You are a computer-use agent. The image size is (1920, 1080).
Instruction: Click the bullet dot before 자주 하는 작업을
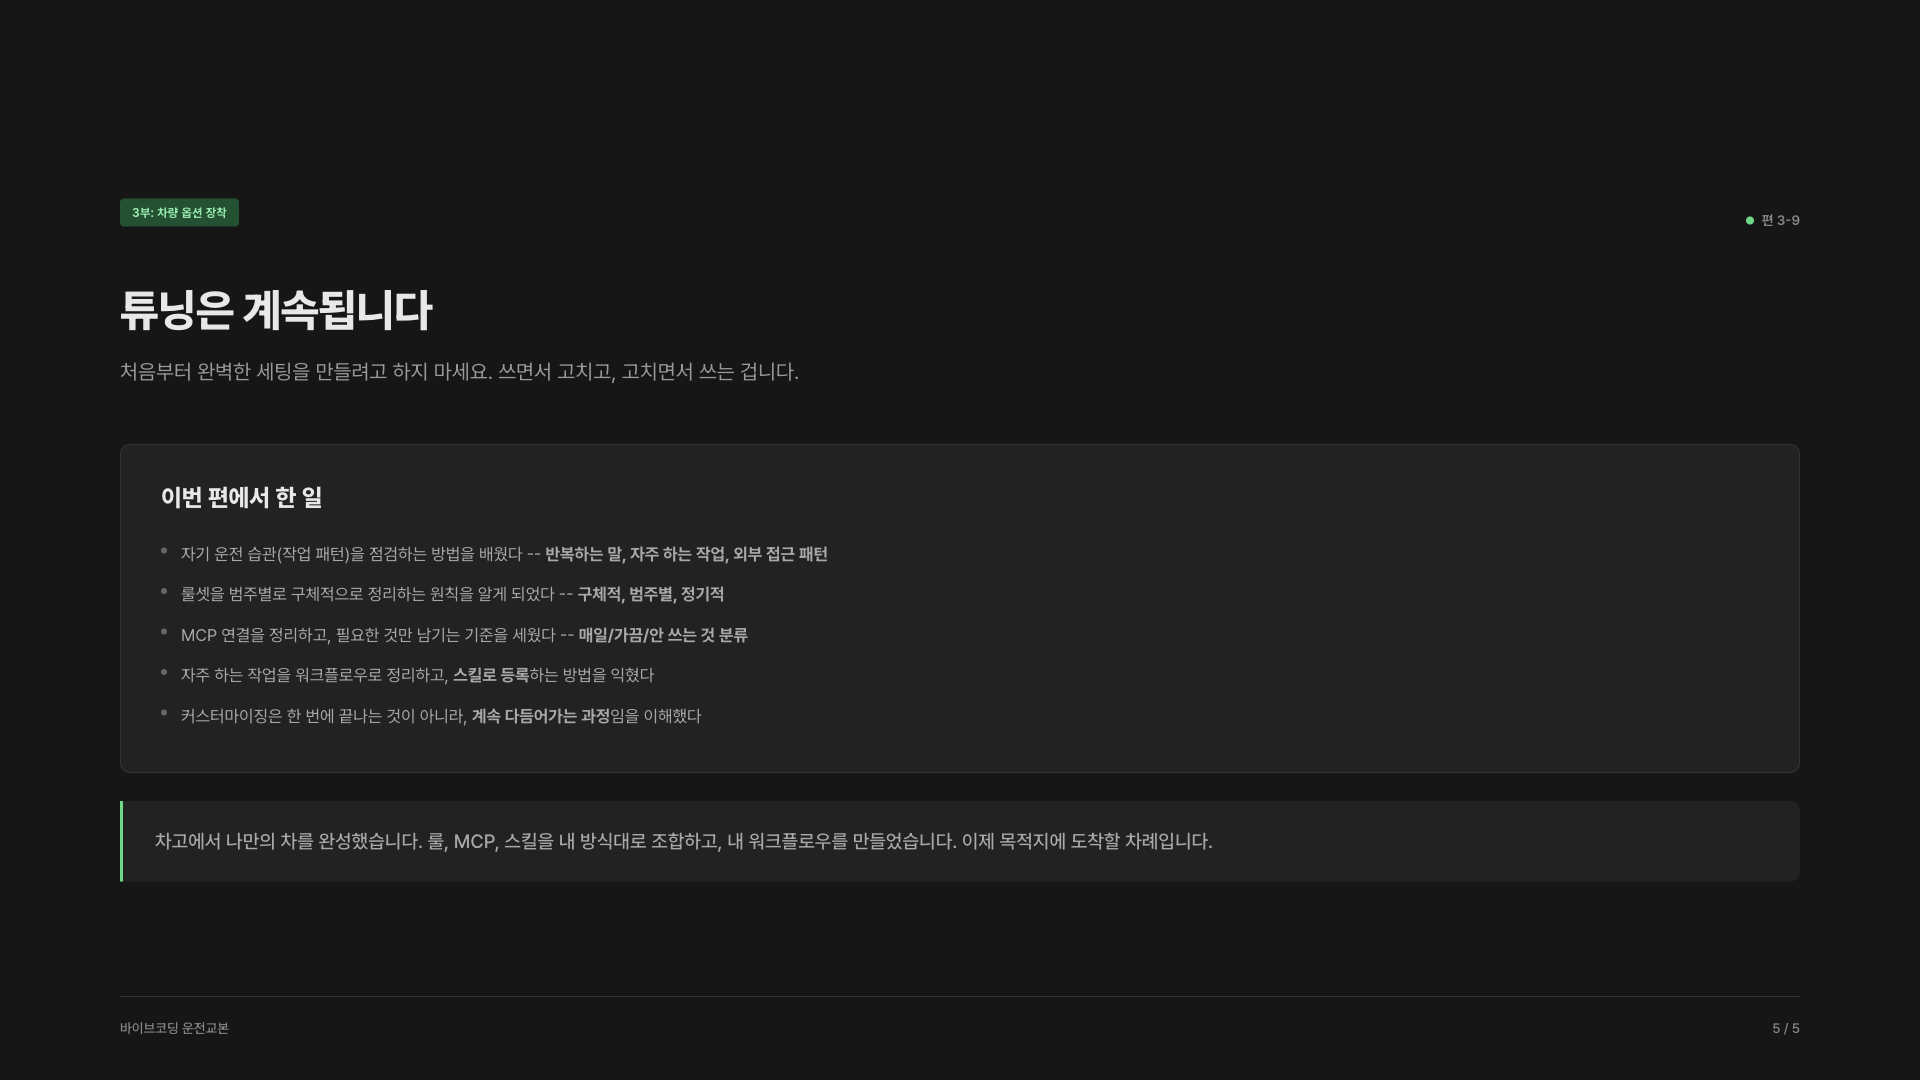[x=164, y=672]
